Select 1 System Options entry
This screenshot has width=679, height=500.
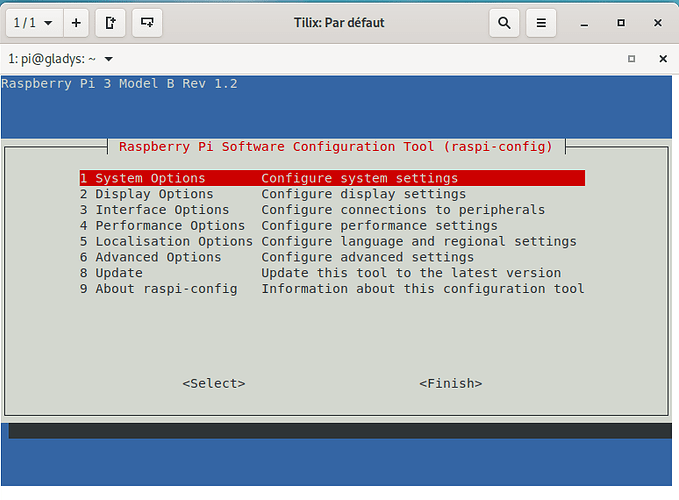332,178
